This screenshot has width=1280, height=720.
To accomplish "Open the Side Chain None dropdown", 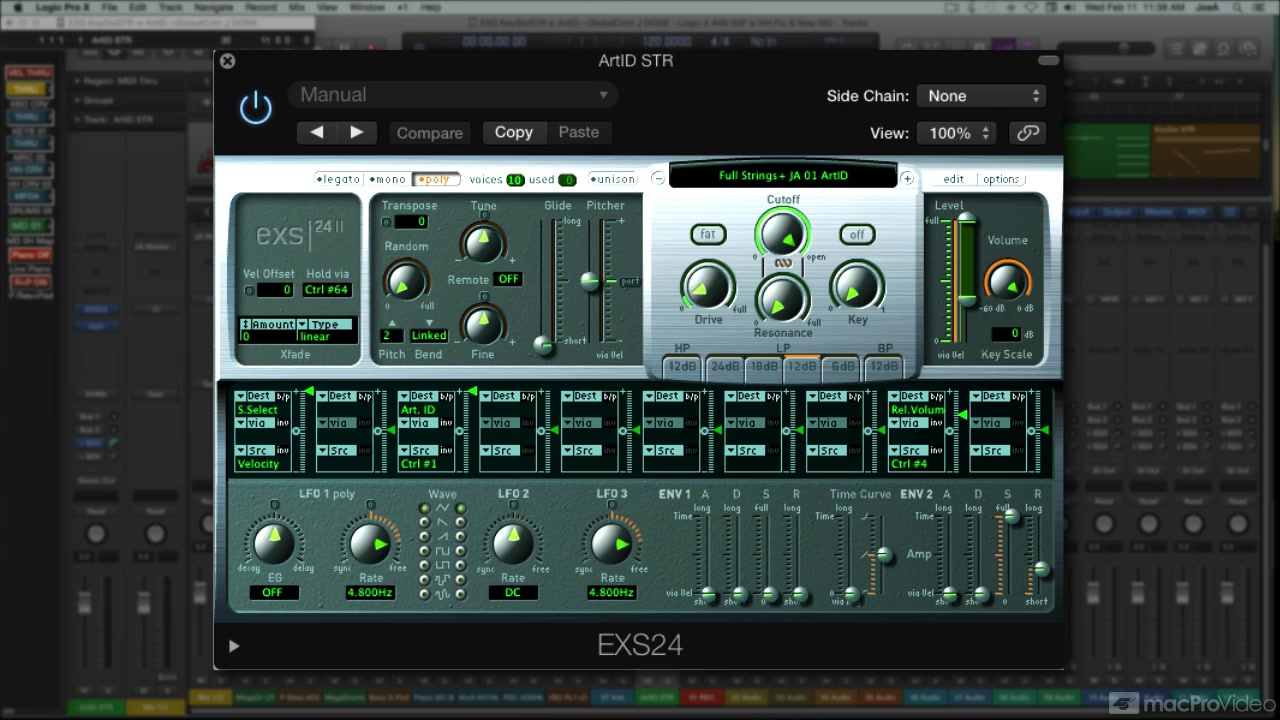I will point(981,96).
